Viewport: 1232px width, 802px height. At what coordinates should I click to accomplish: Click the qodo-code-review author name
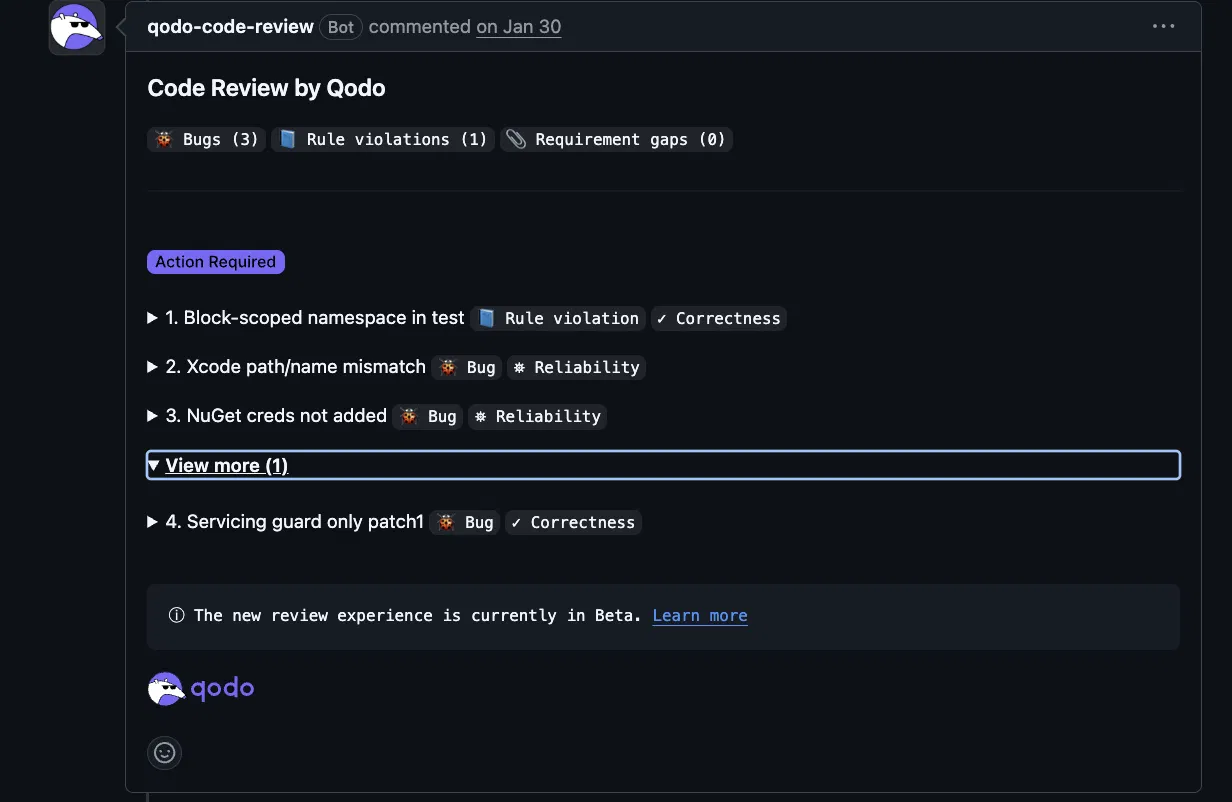(231, 27)
